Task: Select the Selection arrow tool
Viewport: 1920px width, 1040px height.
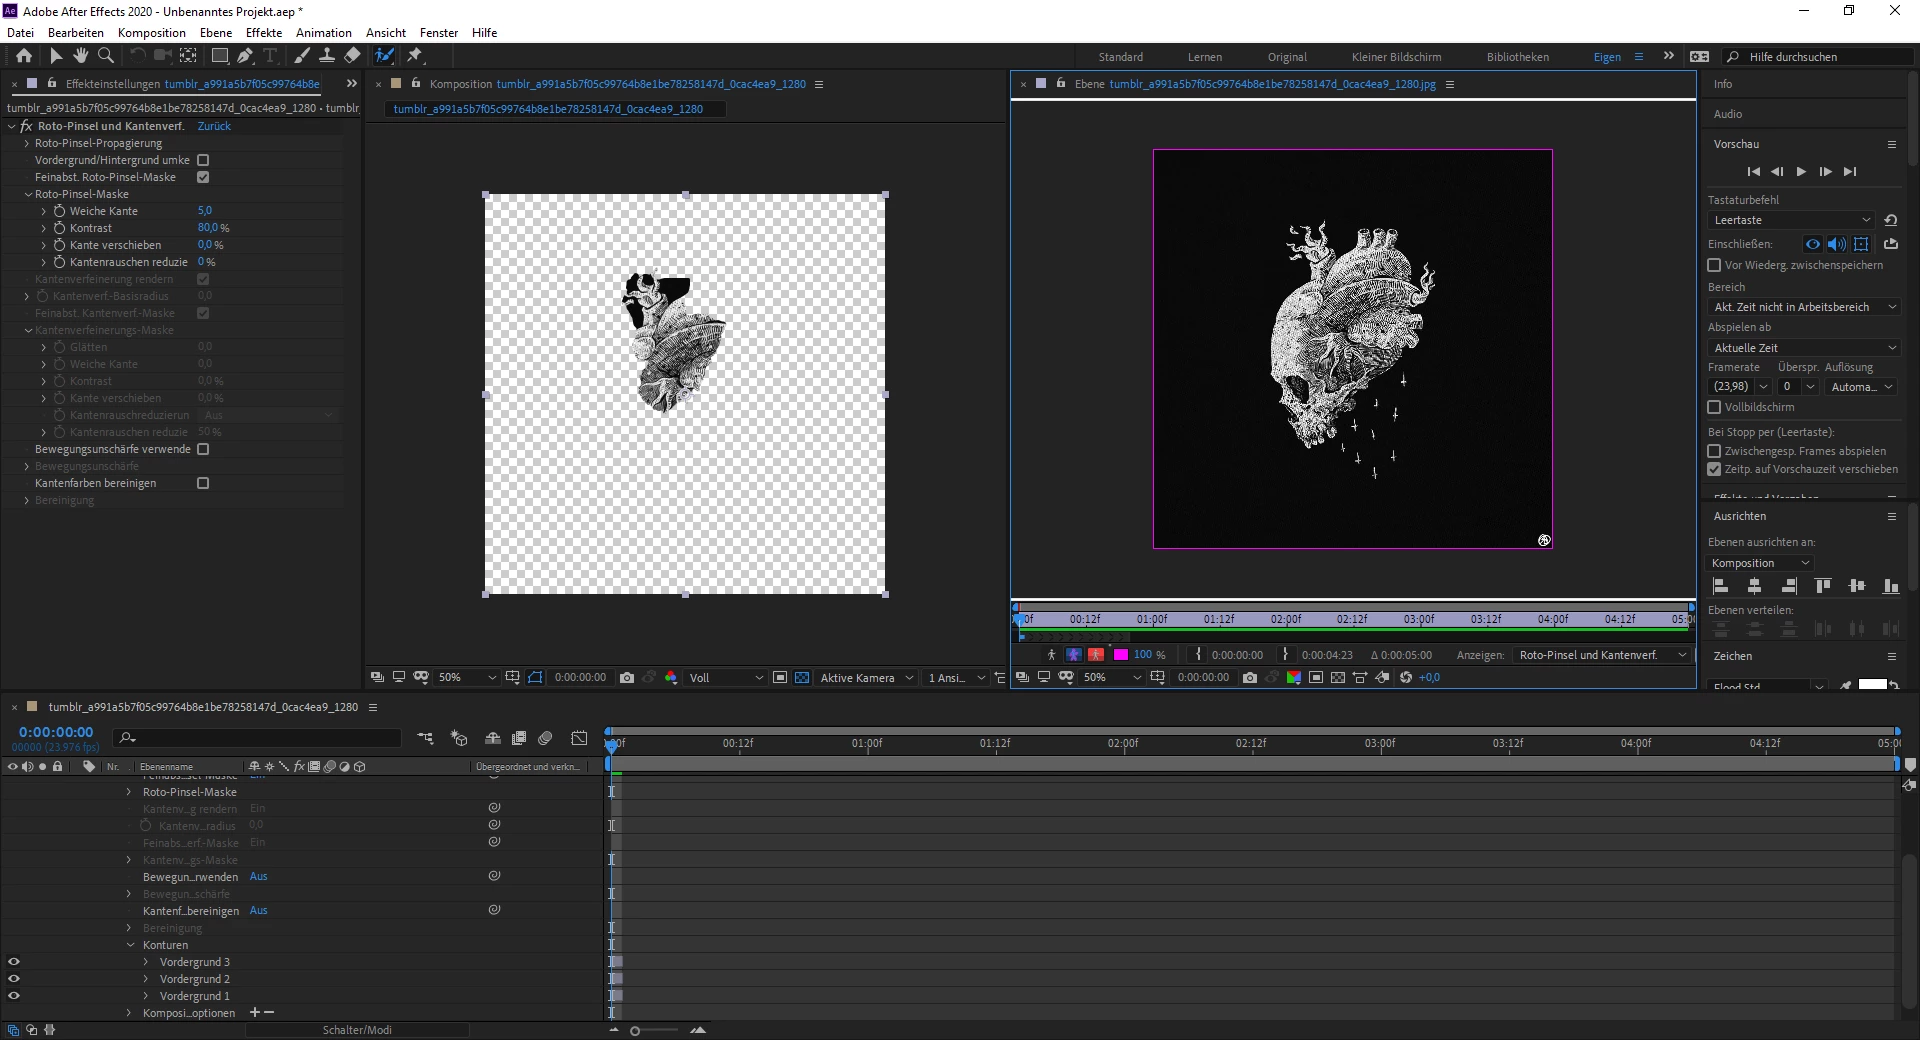Action: click(56, 56)
